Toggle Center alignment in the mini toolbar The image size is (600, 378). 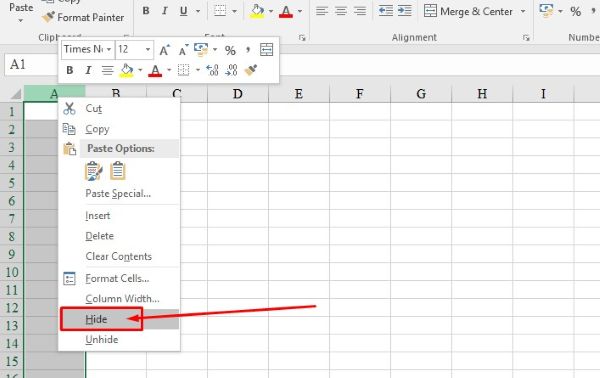click(x=108, y=70)
